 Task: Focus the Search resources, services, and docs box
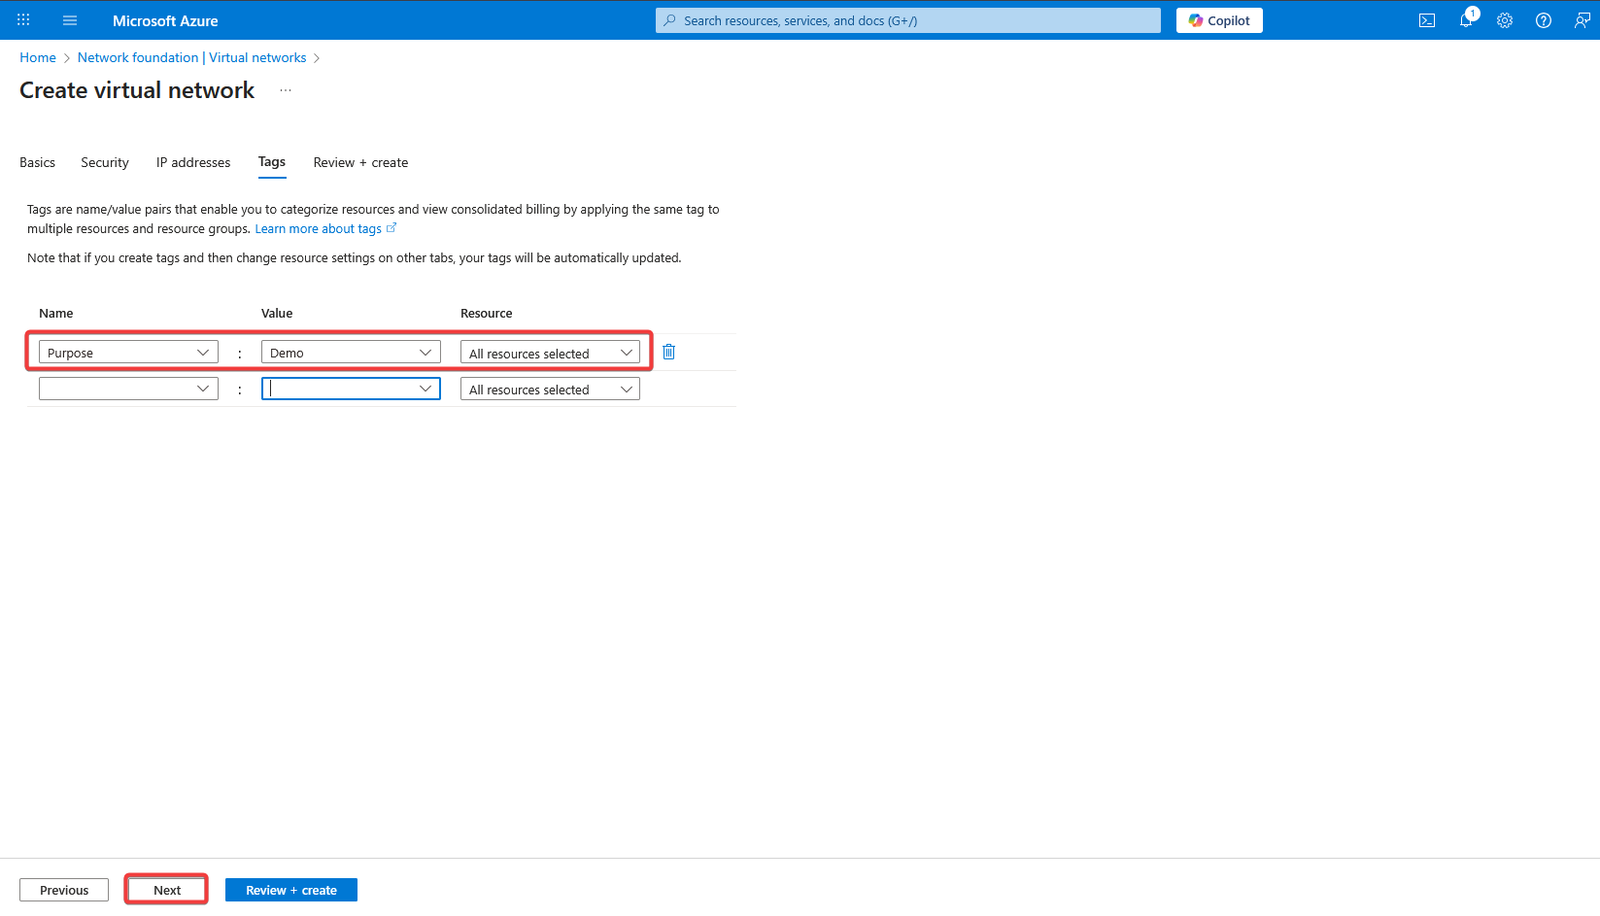908,20
